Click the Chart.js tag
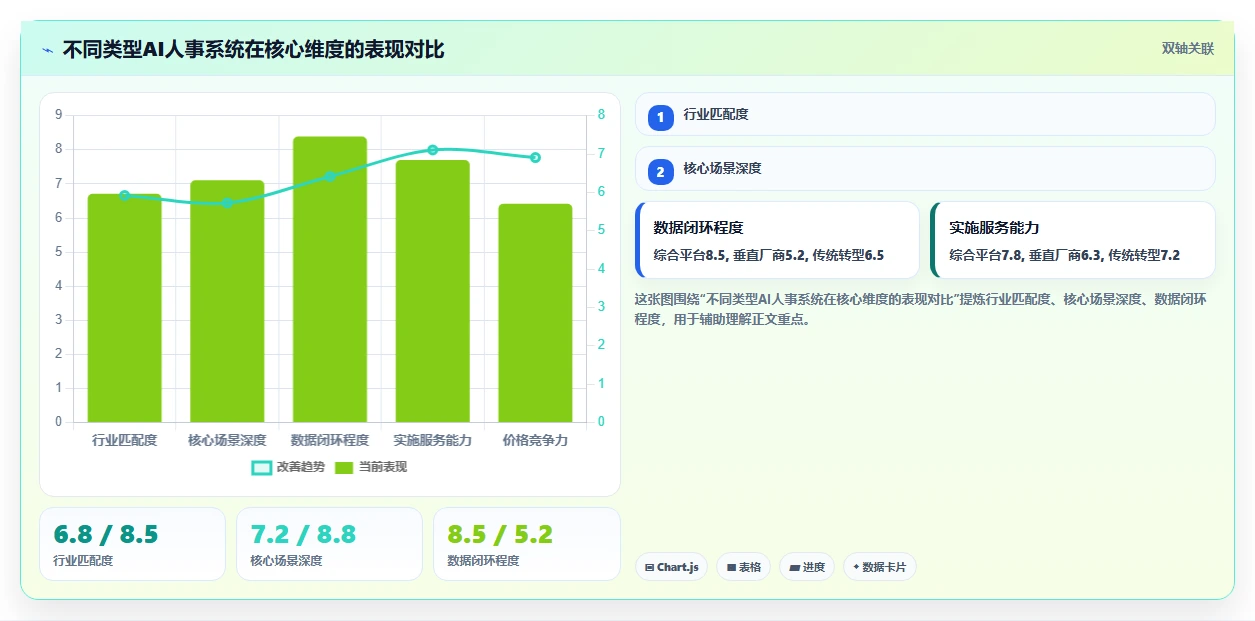Viewport: 1255px width, 621px height. pyautogui.click(x=671, y=567)
